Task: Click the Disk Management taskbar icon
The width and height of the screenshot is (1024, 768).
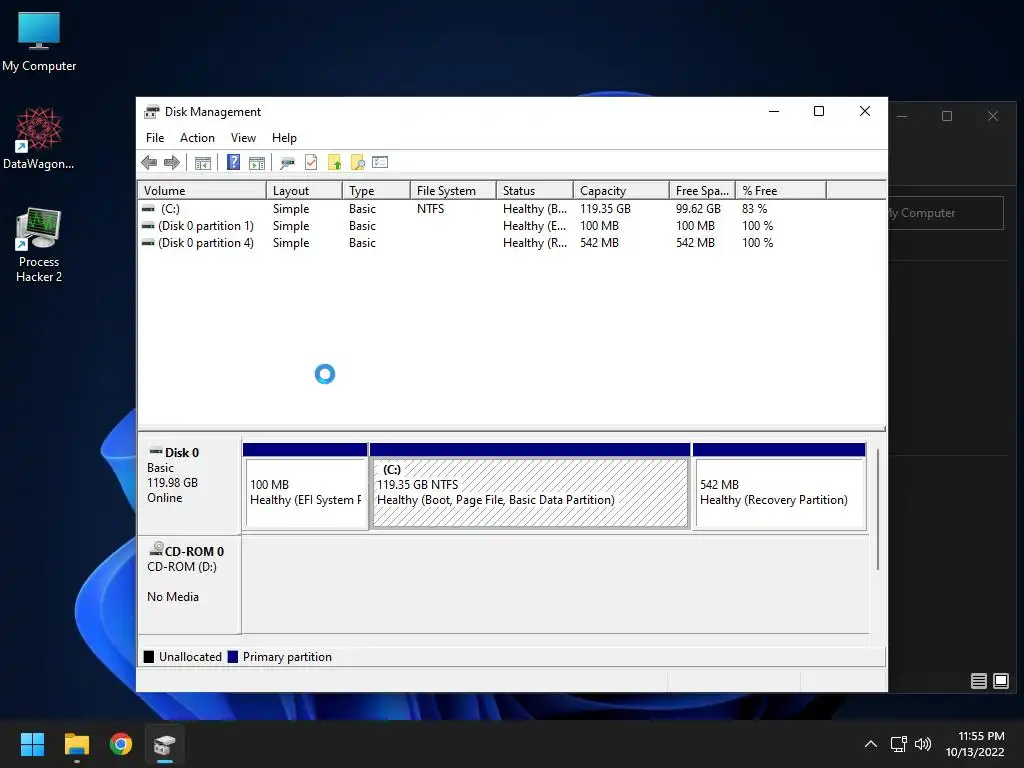Action: [165, 744]
